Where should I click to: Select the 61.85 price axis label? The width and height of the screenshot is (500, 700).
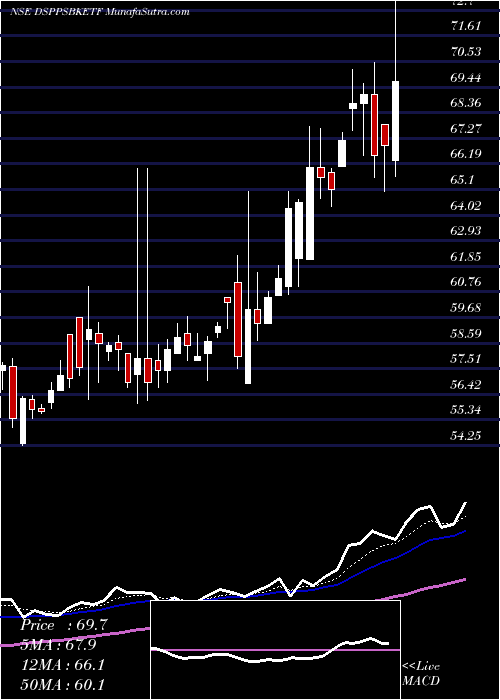click(466, 257)
